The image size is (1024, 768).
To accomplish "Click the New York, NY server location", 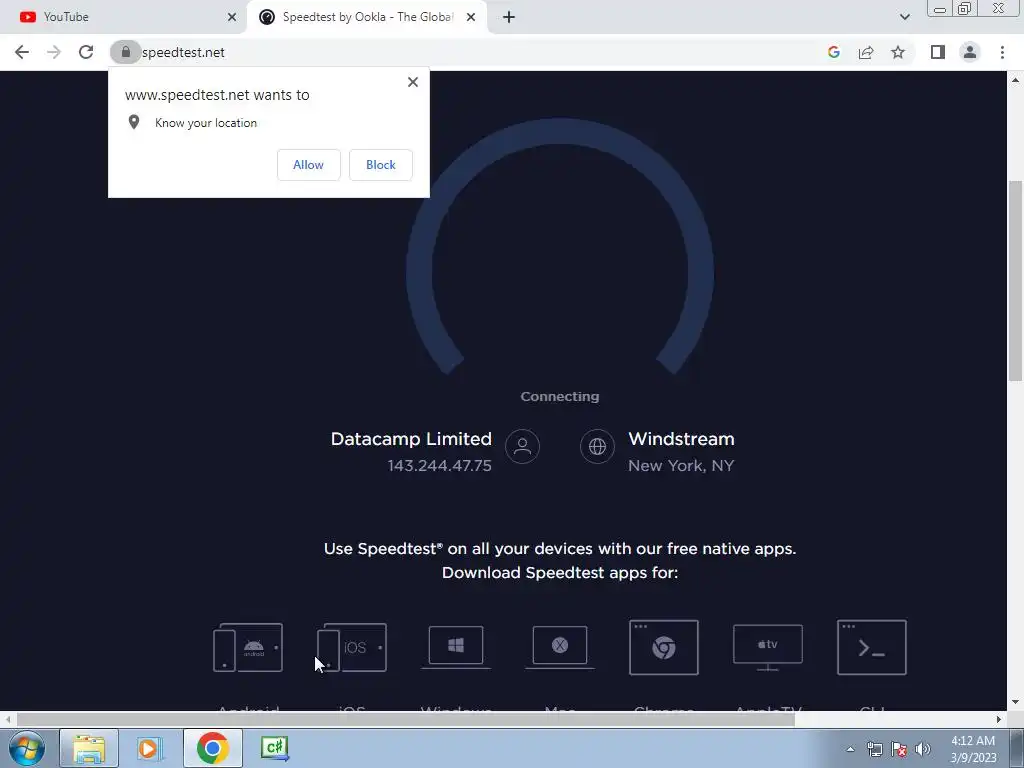I will [x=681, y=466].
